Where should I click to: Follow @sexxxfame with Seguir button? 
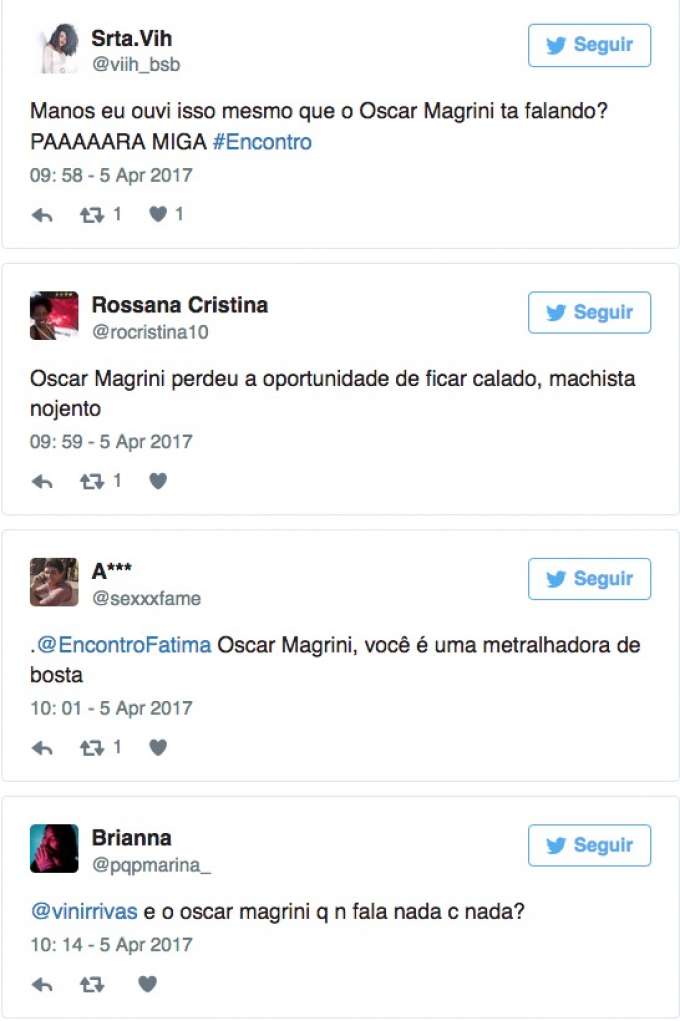point(589,579)
